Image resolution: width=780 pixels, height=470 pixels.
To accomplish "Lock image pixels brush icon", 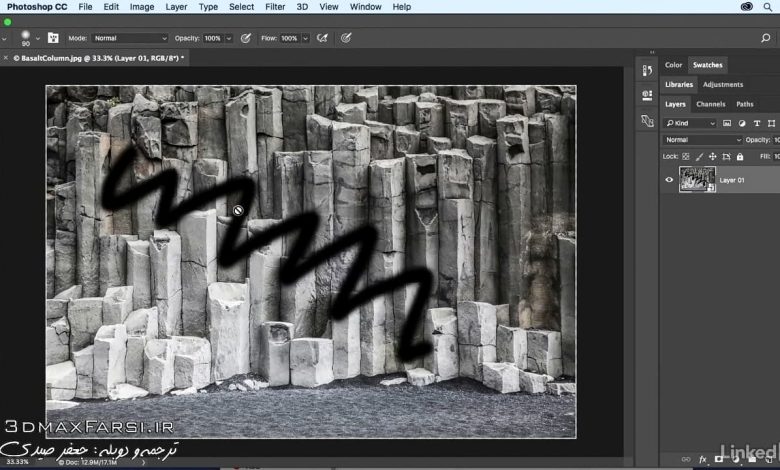I will (x=699, y=157).
